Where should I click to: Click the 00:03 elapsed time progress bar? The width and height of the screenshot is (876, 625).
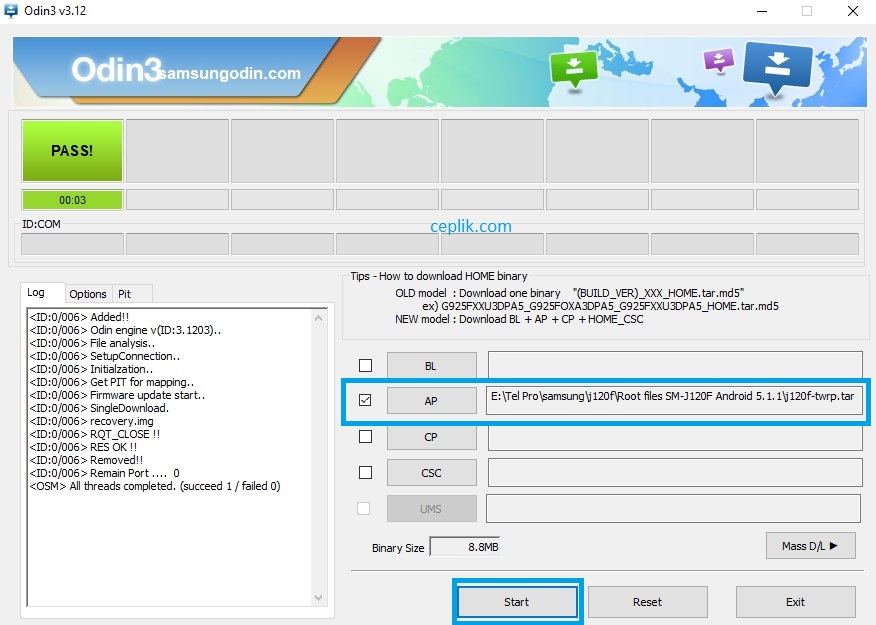coord(72,200)
